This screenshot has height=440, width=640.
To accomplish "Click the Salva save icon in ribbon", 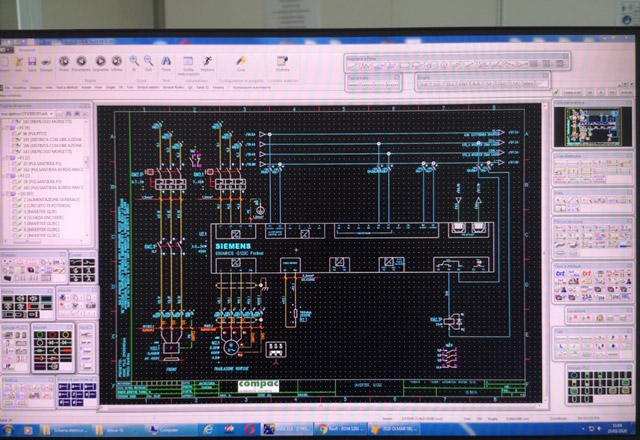I will coord(32,63).
